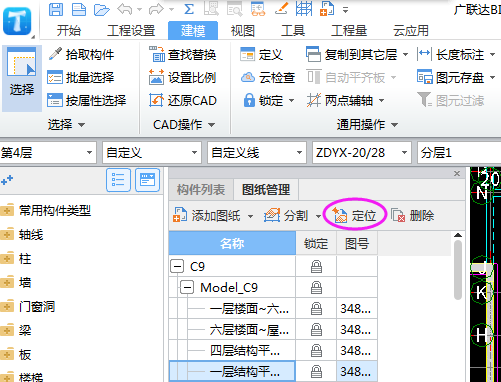Collapse the C9 drawing node

177,266
